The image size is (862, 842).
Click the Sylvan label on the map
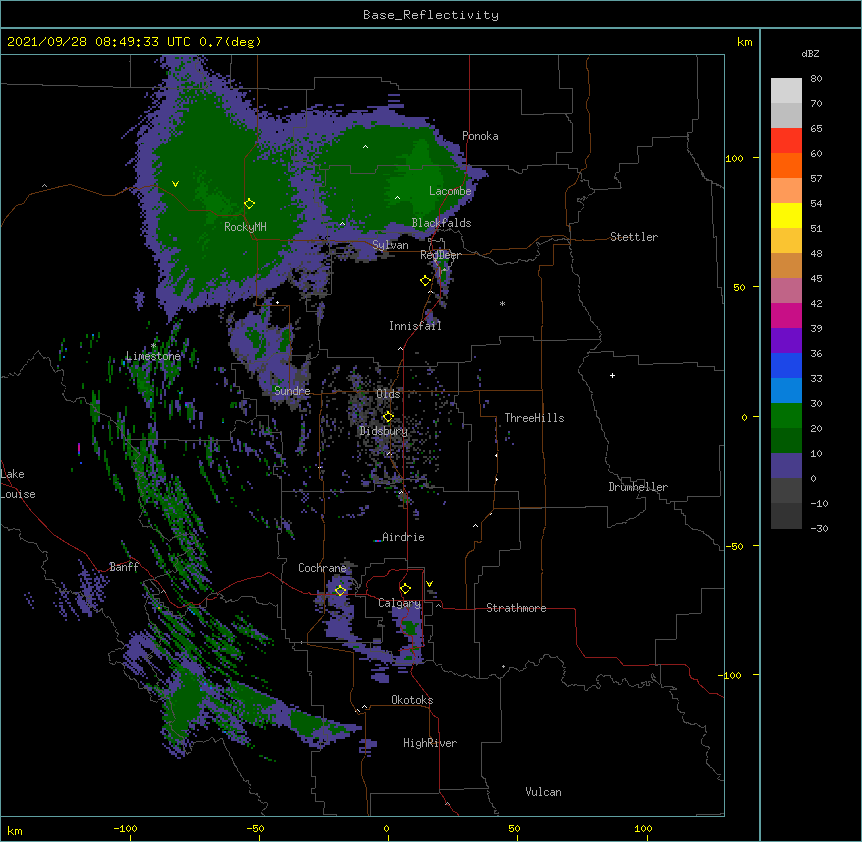tap(390, 245)
